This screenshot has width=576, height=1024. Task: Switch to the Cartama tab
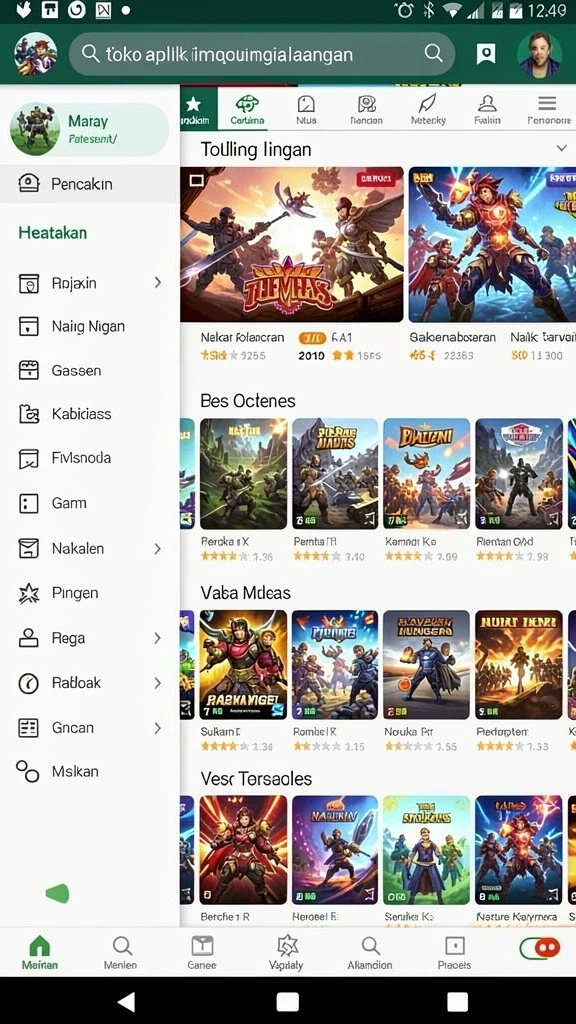pos(248,109)
